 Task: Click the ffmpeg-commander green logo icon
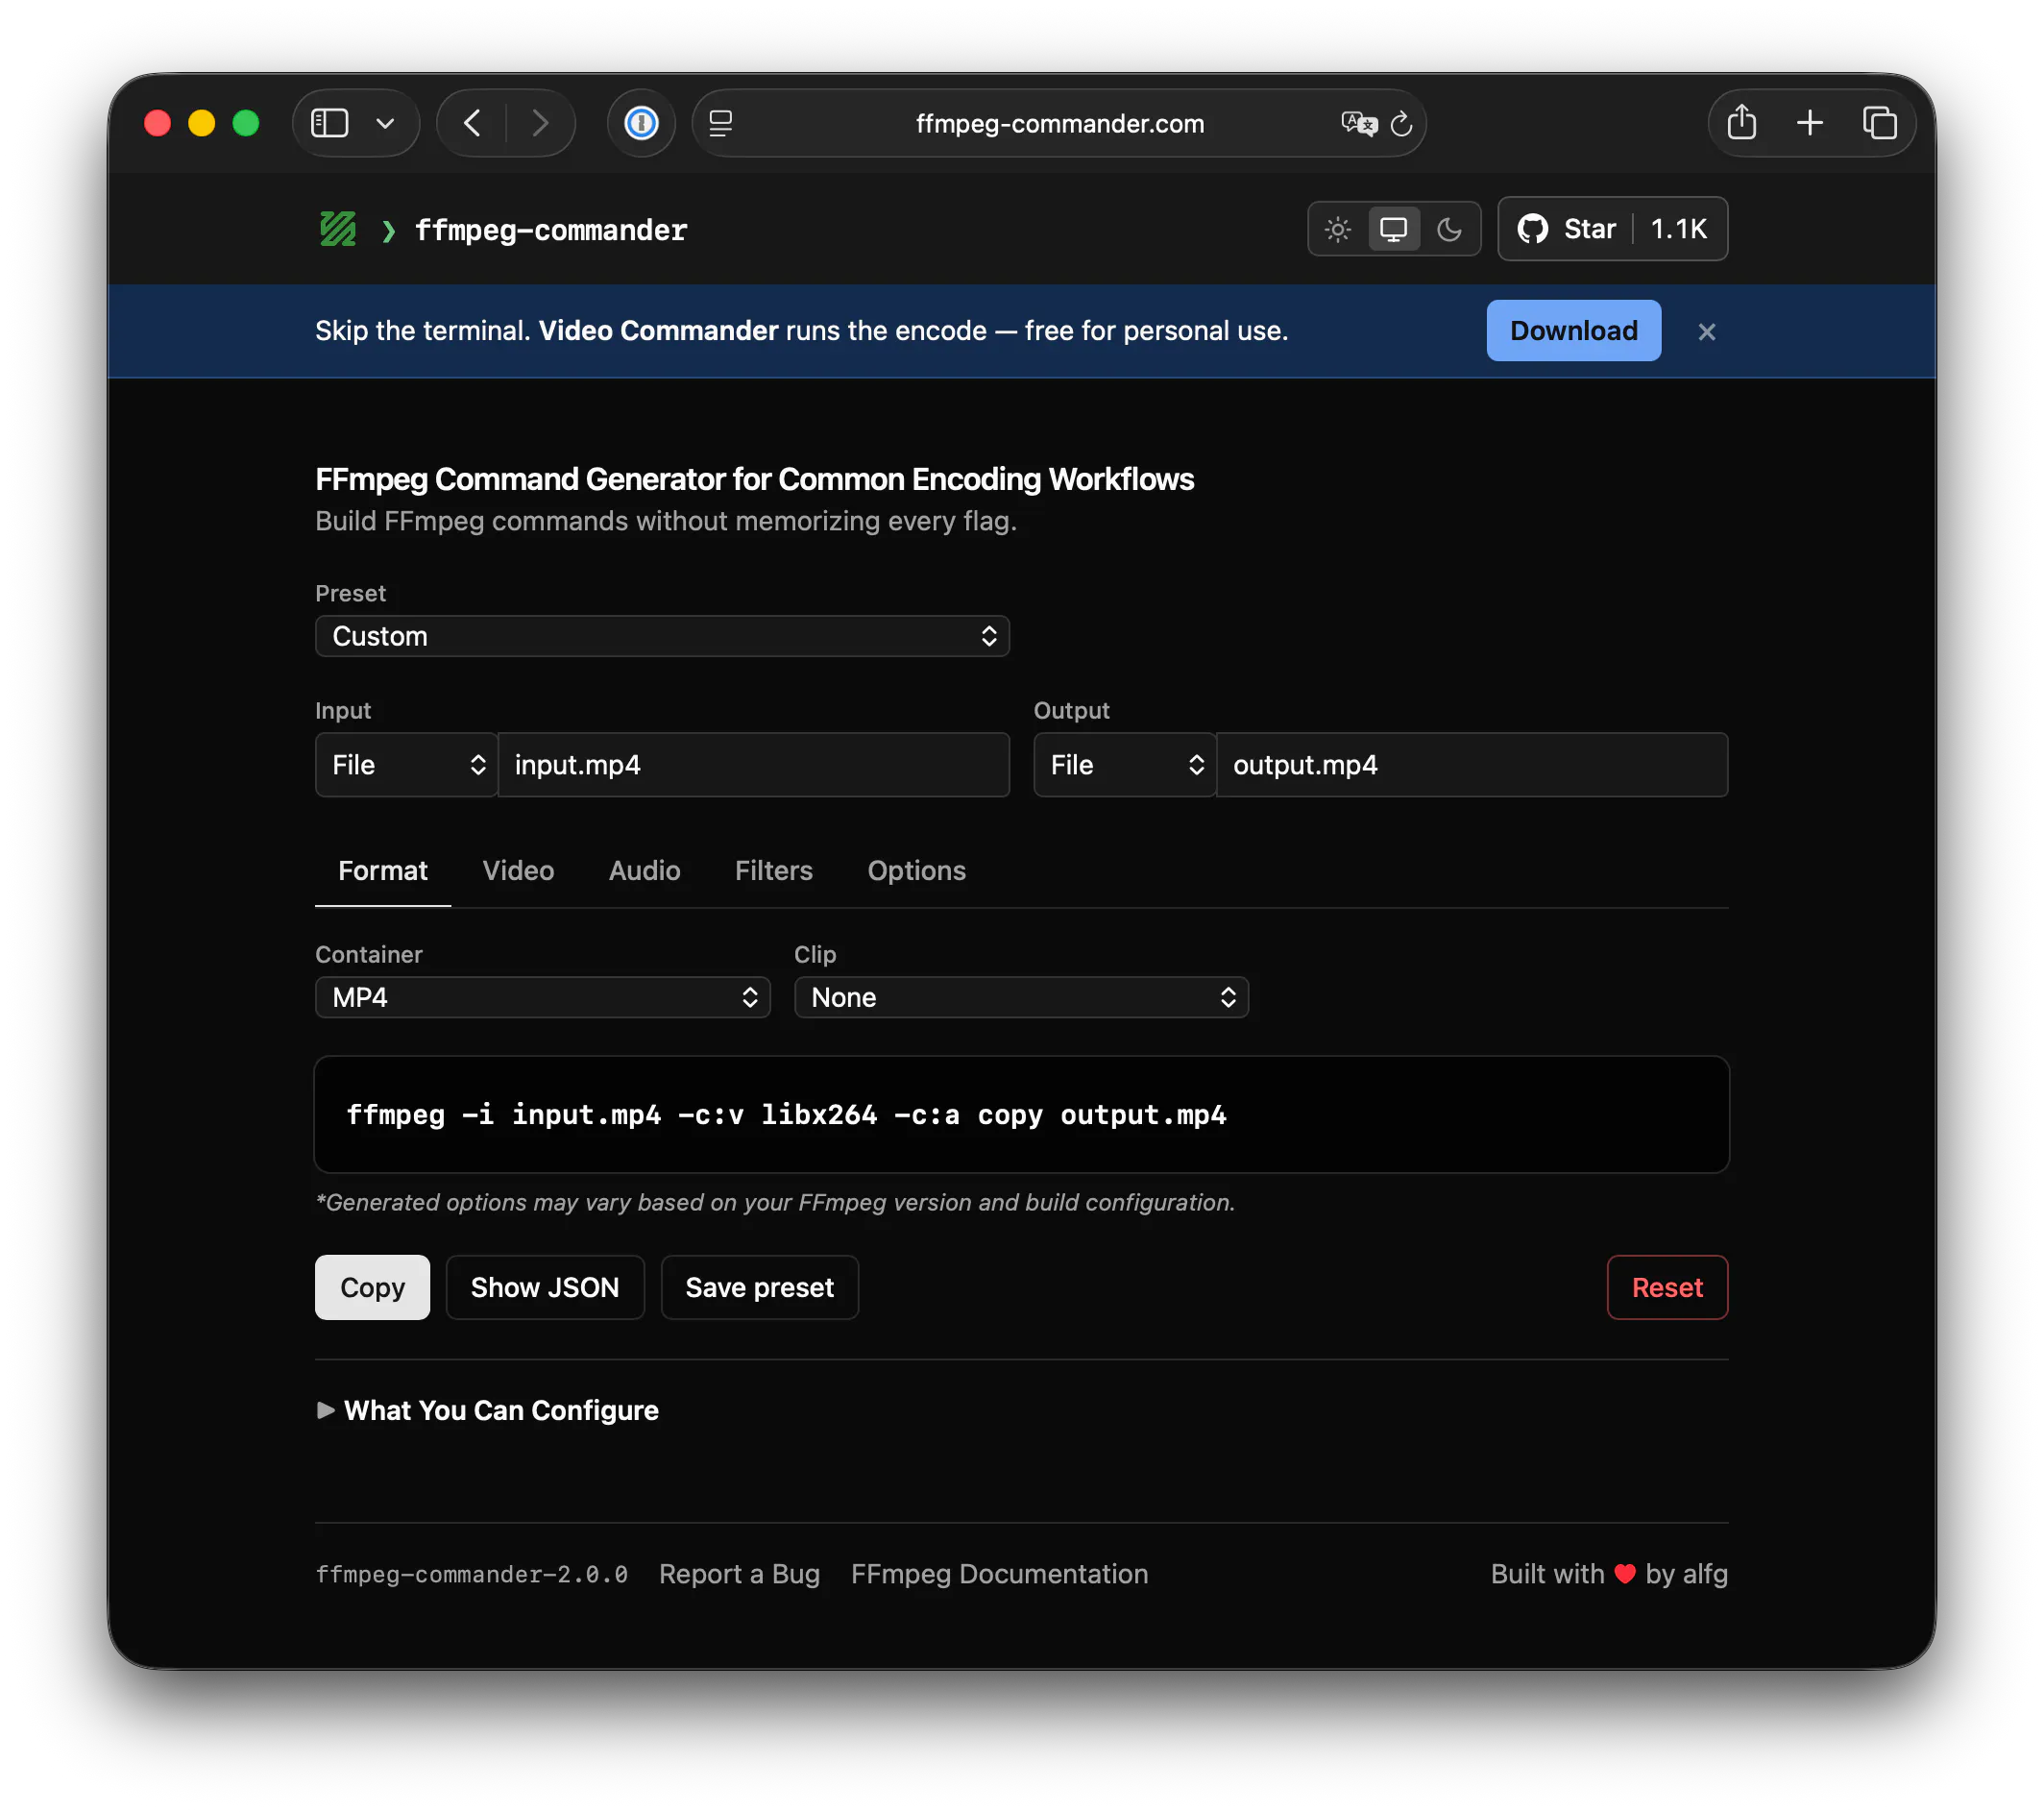pos(338,229)
